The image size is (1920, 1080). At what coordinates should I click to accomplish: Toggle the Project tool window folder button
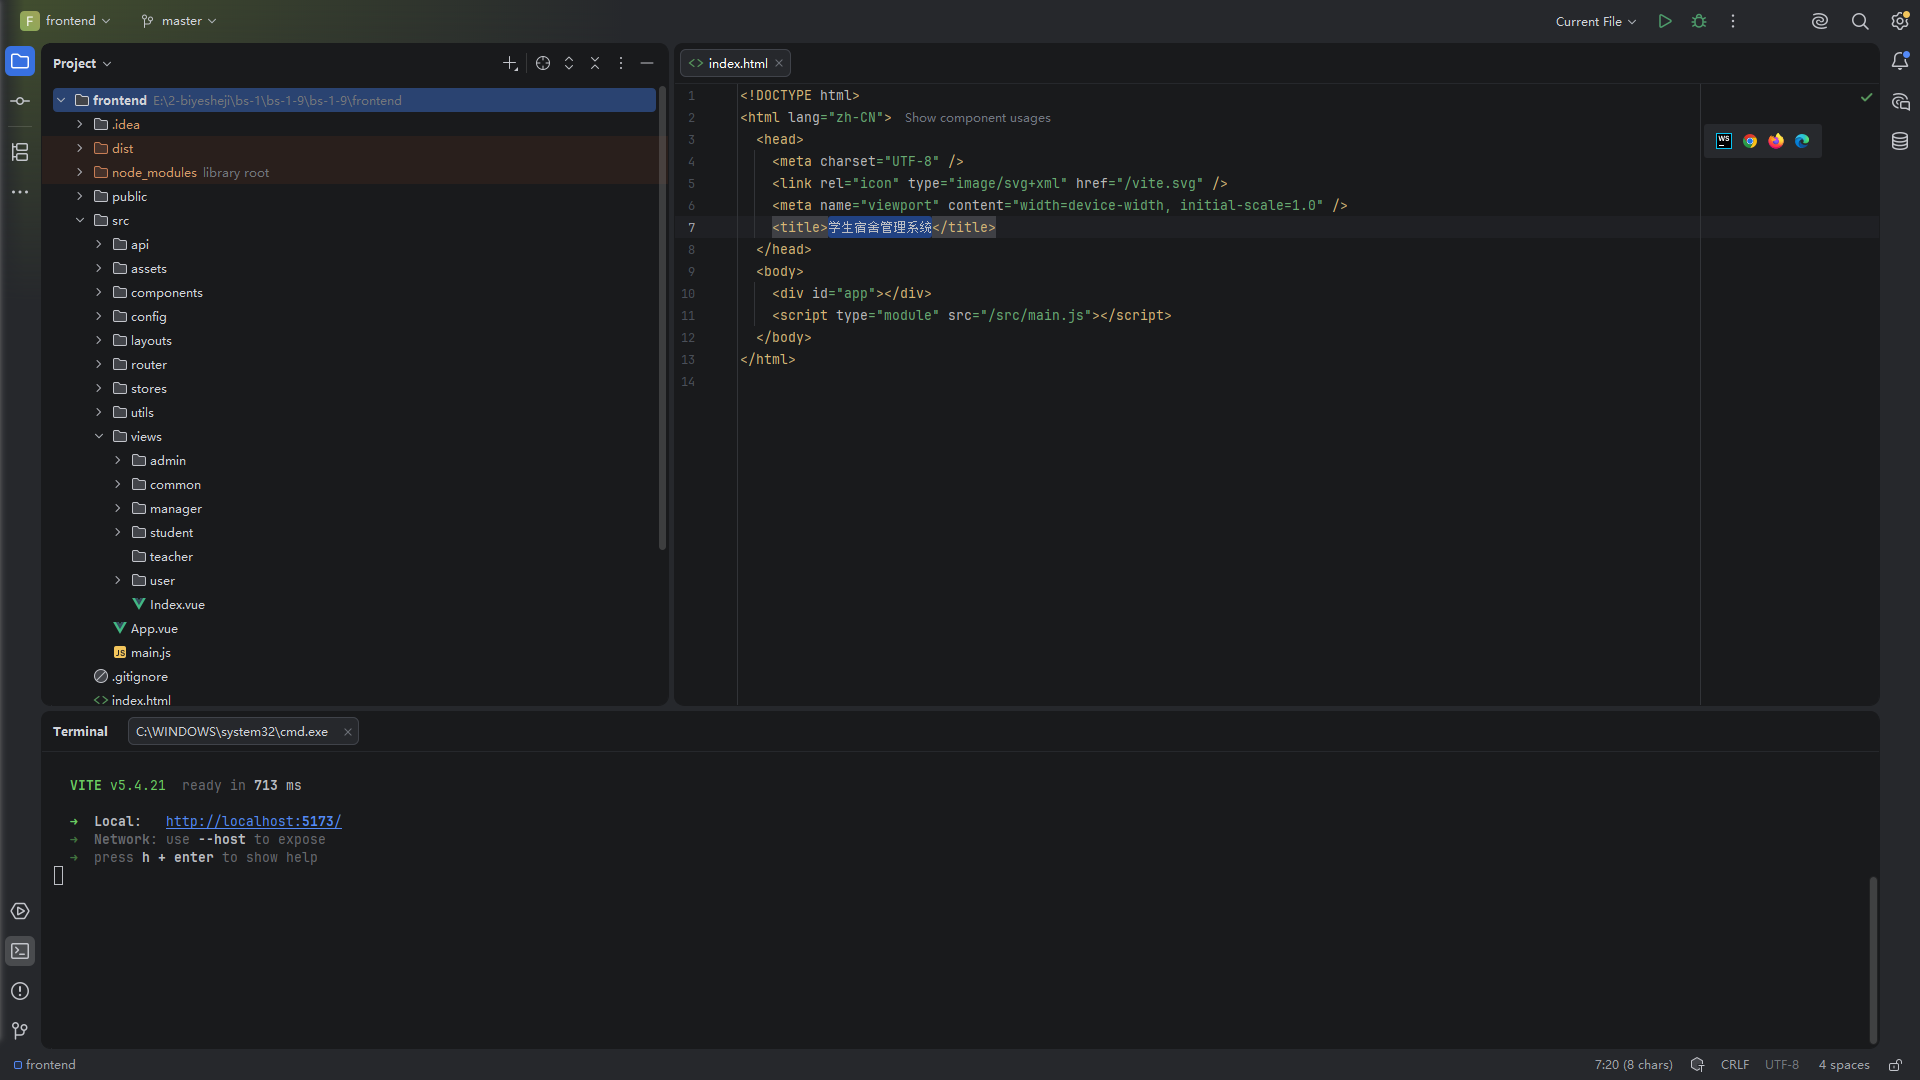click(x=20, y=61)
